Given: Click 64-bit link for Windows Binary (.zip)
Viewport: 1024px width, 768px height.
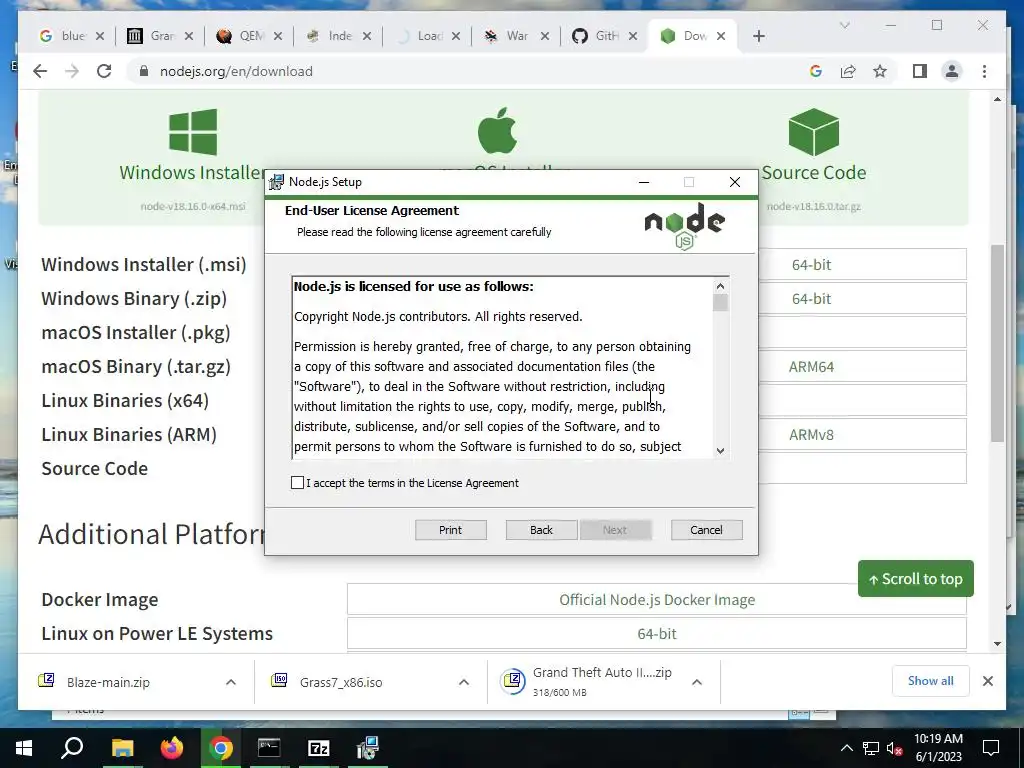Looking at the screenshot, I should tap(811, 298).
